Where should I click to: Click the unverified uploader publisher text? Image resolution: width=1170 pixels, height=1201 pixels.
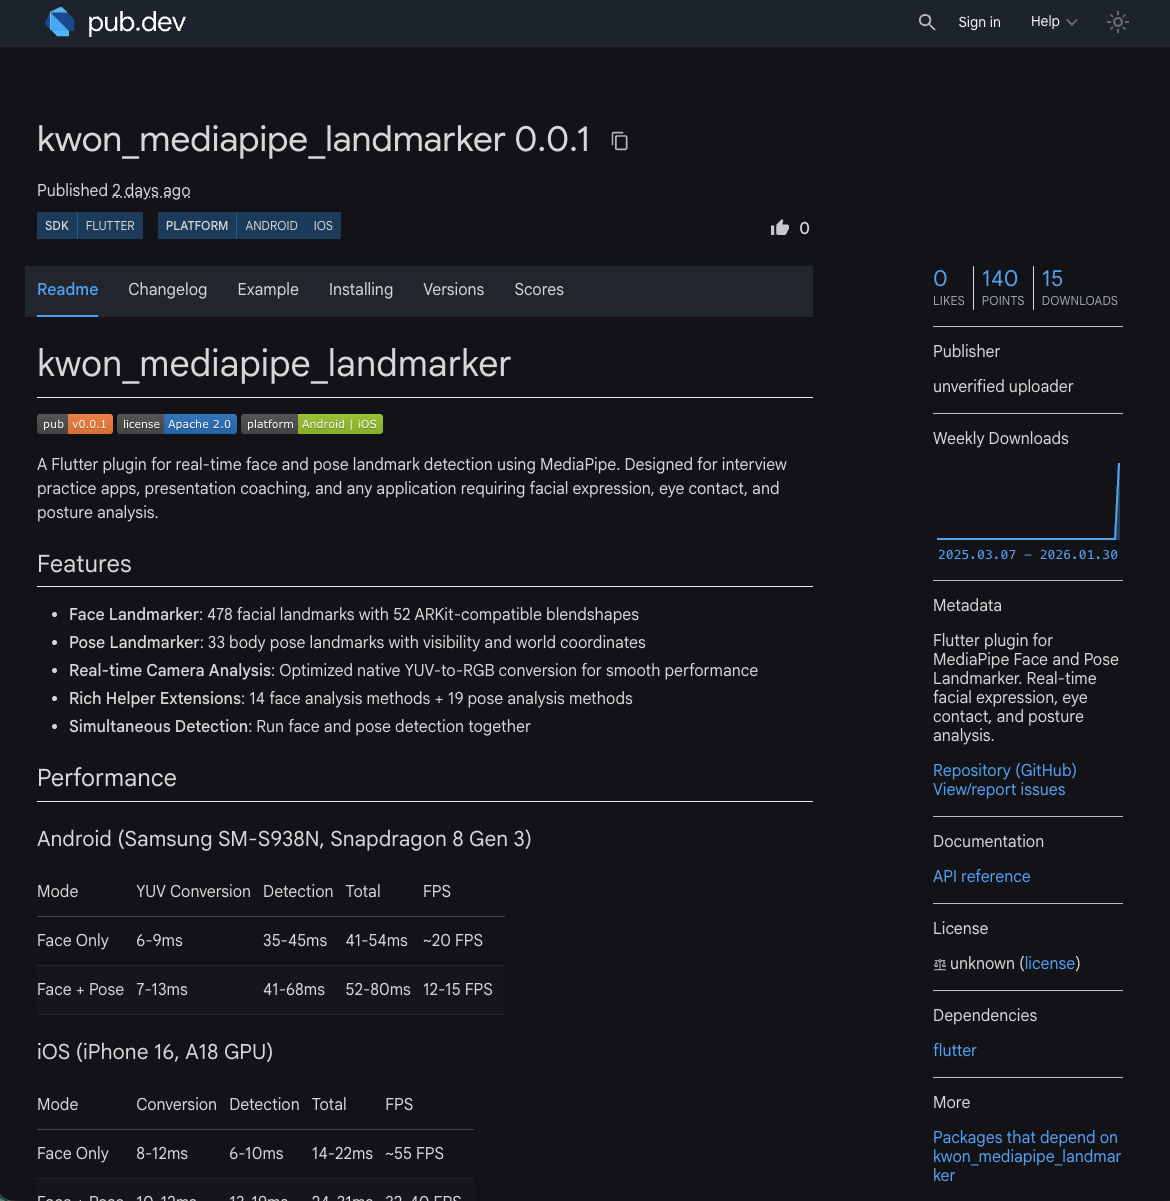pyautogui.click(x=1003, y=386)
